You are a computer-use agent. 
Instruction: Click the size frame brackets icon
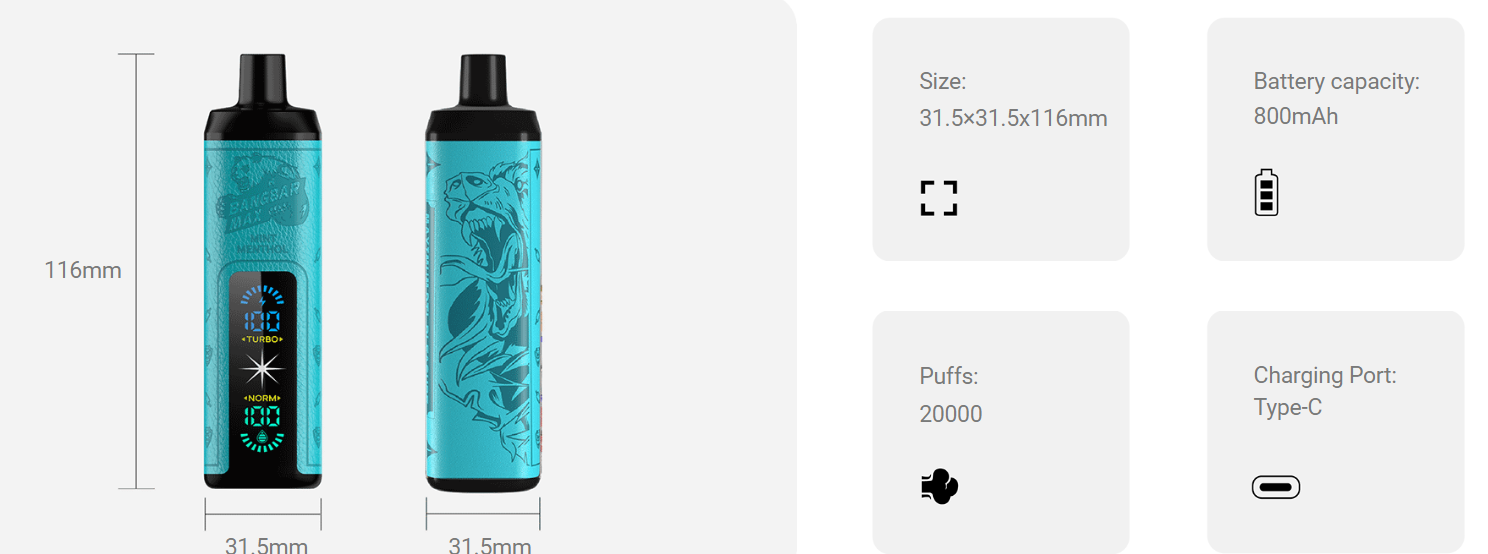click(x=939, y=198)
